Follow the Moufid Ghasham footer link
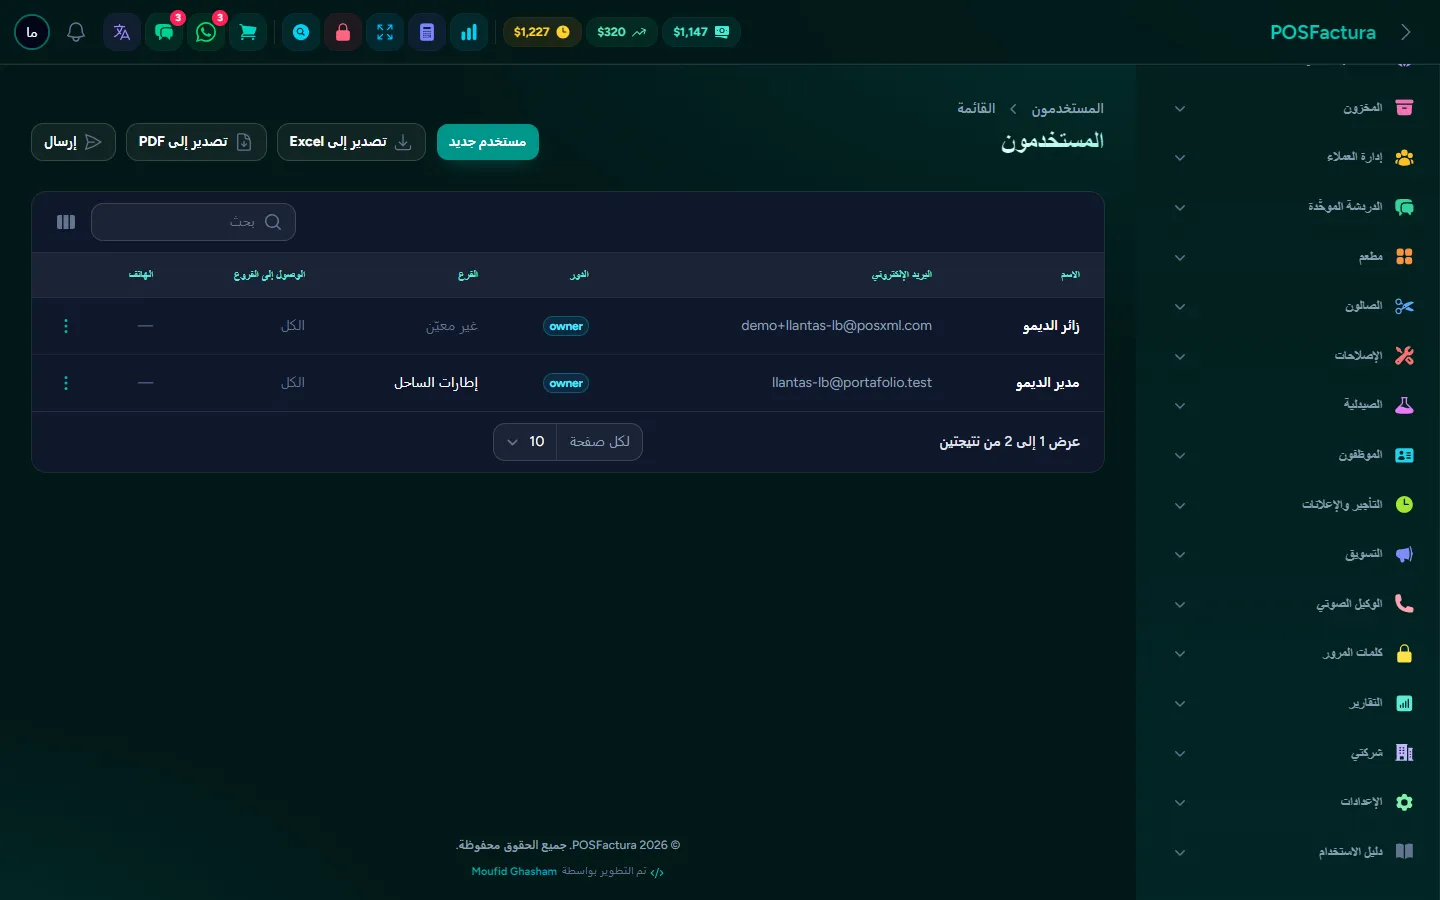Viewport: 1440px width, 900px height. 514,872
